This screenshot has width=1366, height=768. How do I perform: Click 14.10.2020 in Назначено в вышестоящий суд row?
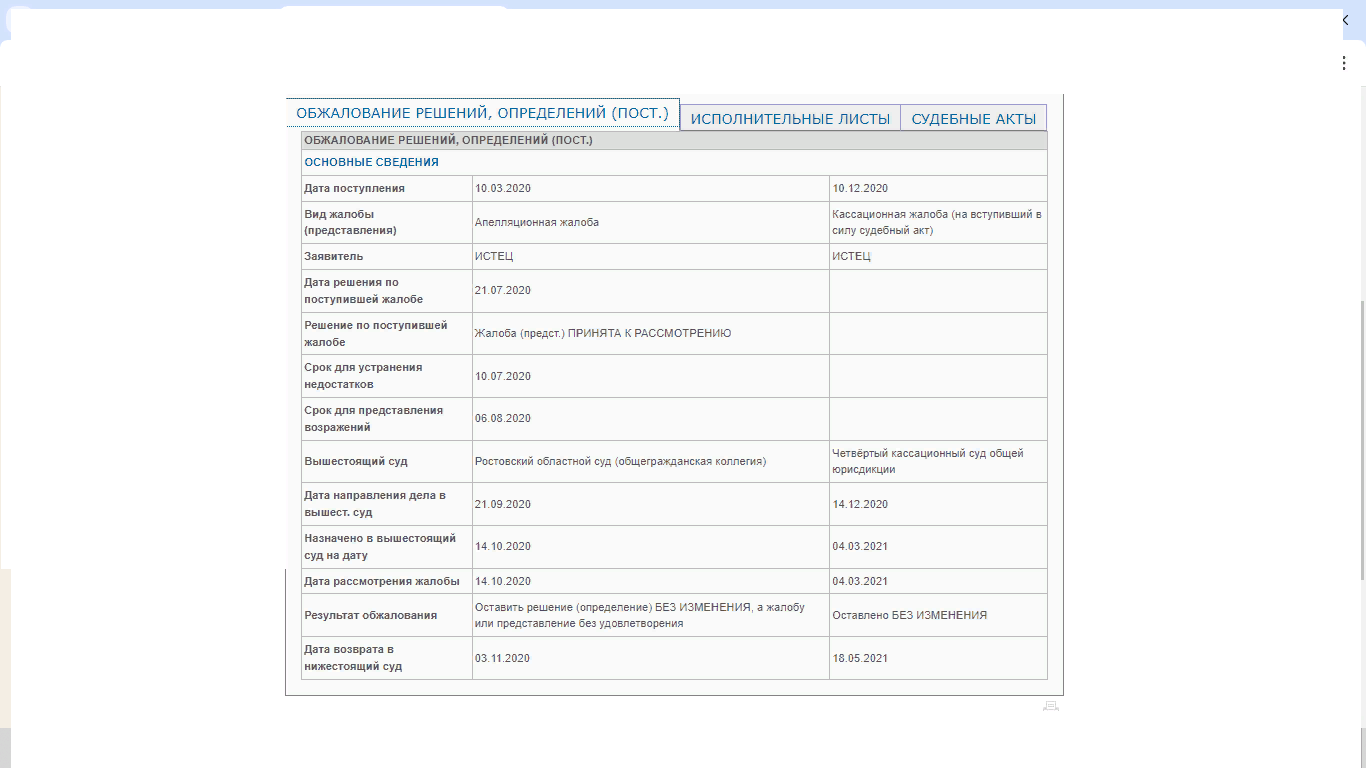503,546
